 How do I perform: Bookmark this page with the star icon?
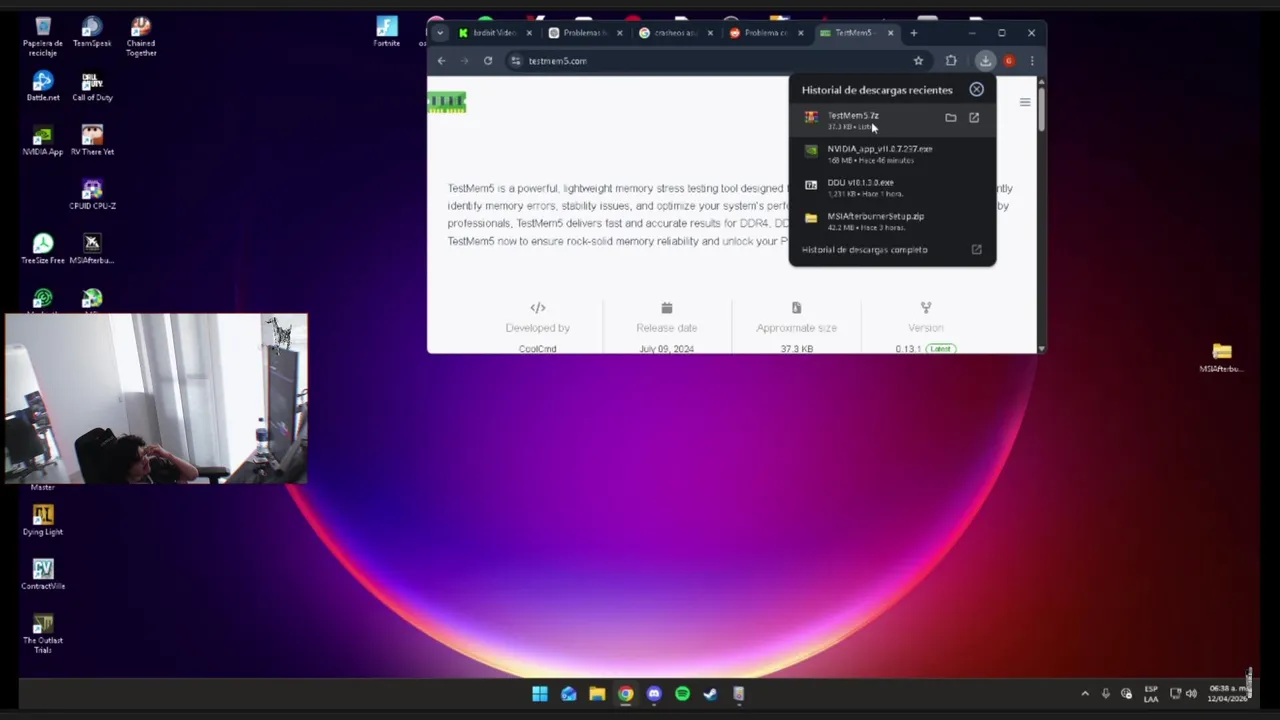pos(918,61)
